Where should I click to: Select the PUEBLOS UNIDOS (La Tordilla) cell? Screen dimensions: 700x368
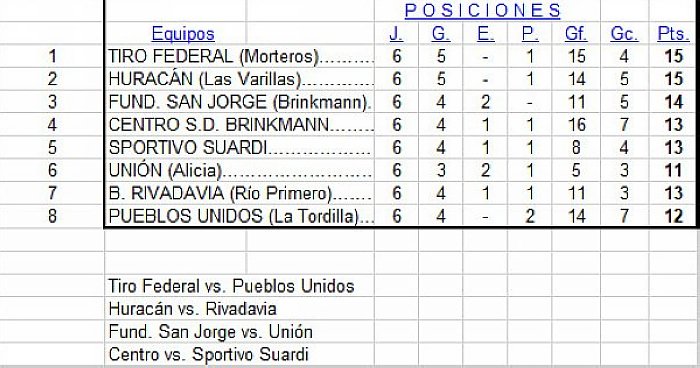coord(240,216)
